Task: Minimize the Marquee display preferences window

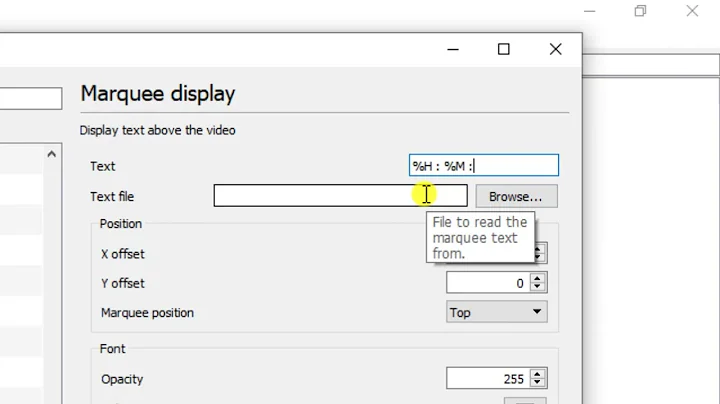Action: pyautogui.click(x=453, y=49)
